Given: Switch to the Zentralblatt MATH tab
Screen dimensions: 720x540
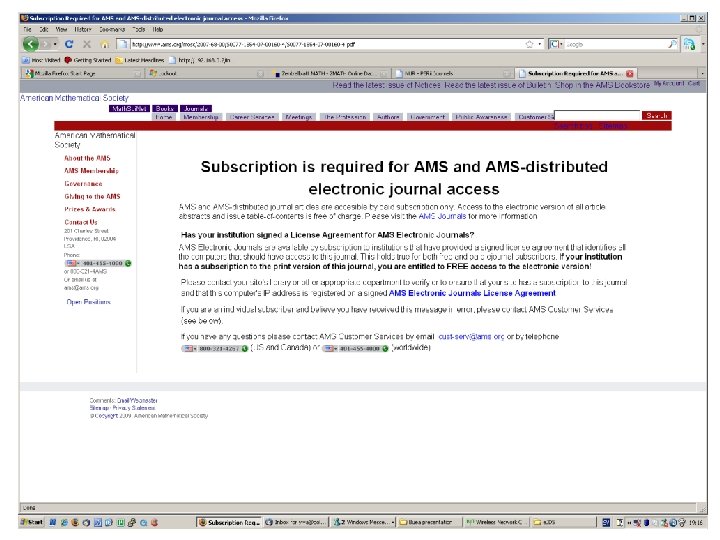Looking at the screenshot, I should (330, 73).
